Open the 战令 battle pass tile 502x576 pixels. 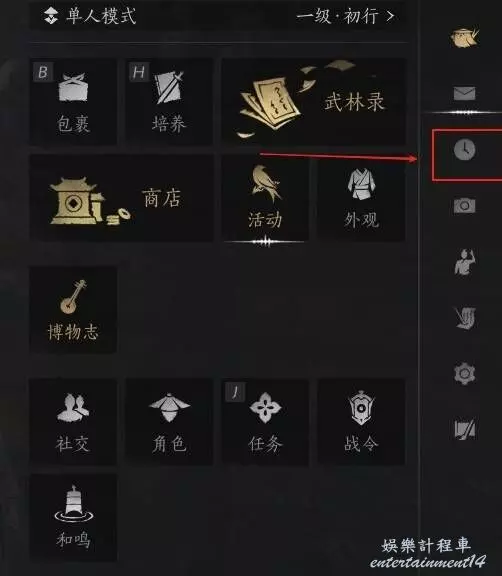361,422
